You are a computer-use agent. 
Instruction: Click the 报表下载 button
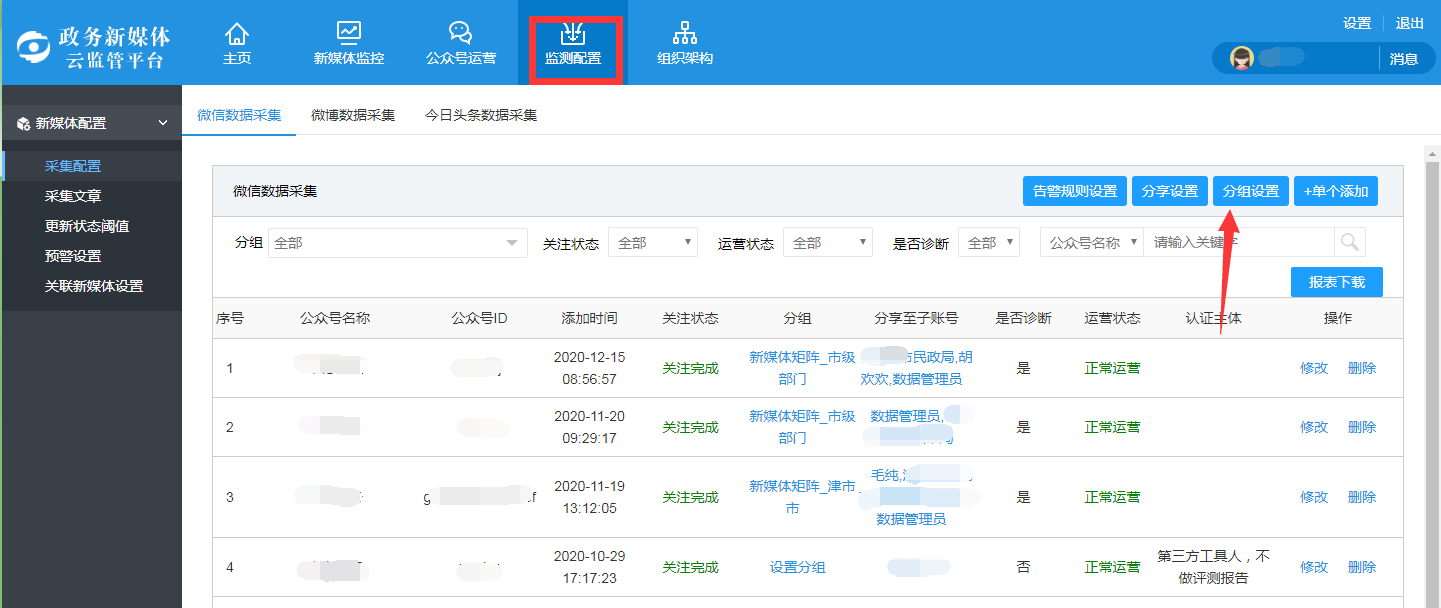click(x=1336, y=282)
